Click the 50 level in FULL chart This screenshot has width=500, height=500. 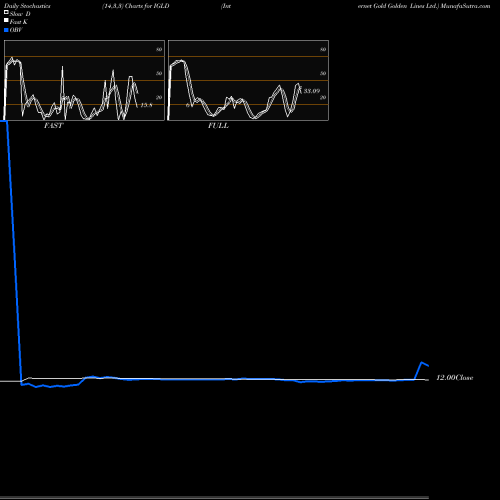(x=323, y=73)
